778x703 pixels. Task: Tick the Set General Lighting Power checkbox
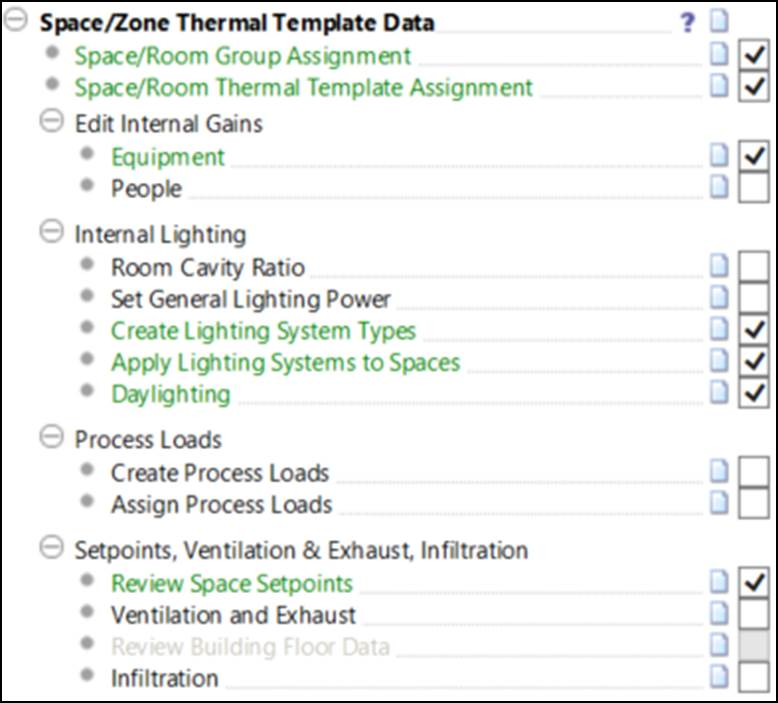point(754,298)
